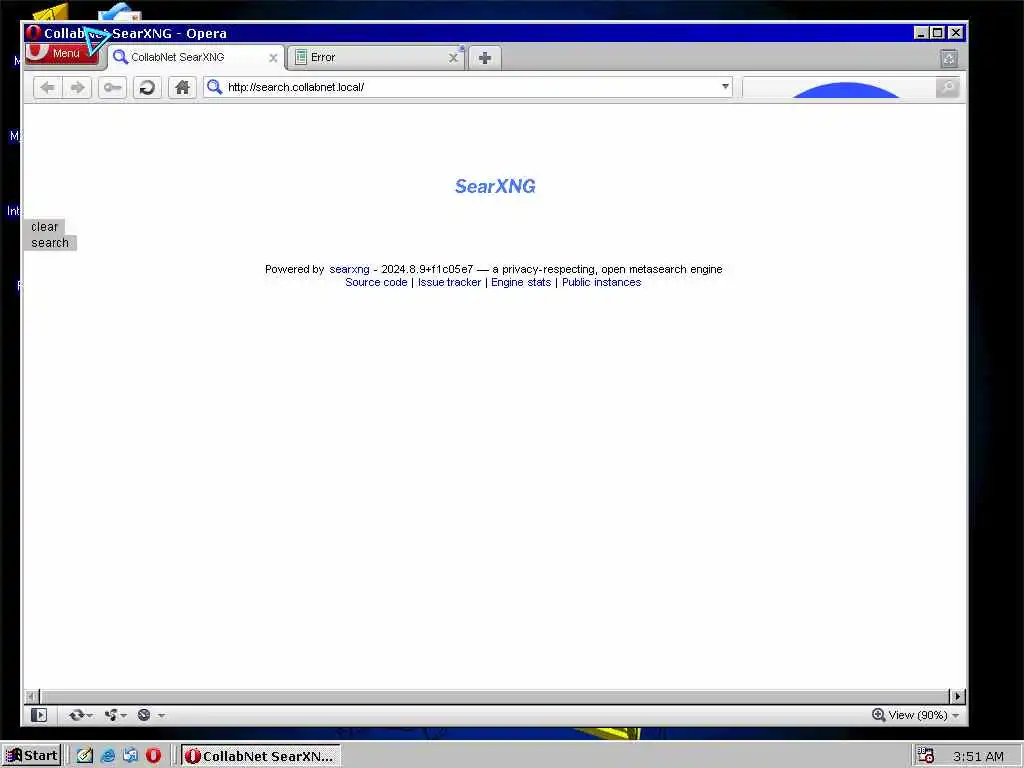This screenshot has height=768, width=1024.
Task: Open the closed tabs trash can
Action: point(949,59)
